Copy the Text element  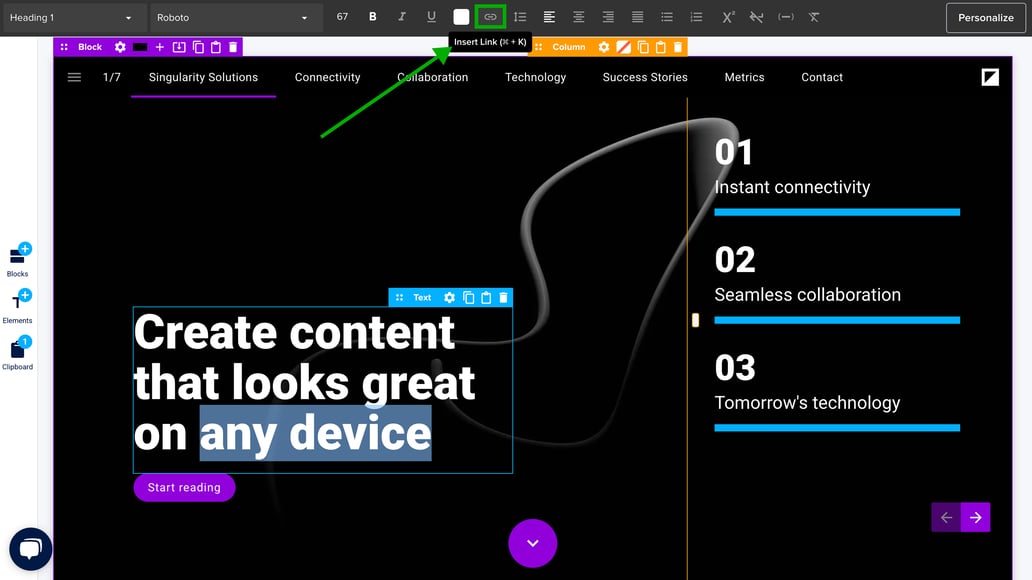tap(469, 298)
